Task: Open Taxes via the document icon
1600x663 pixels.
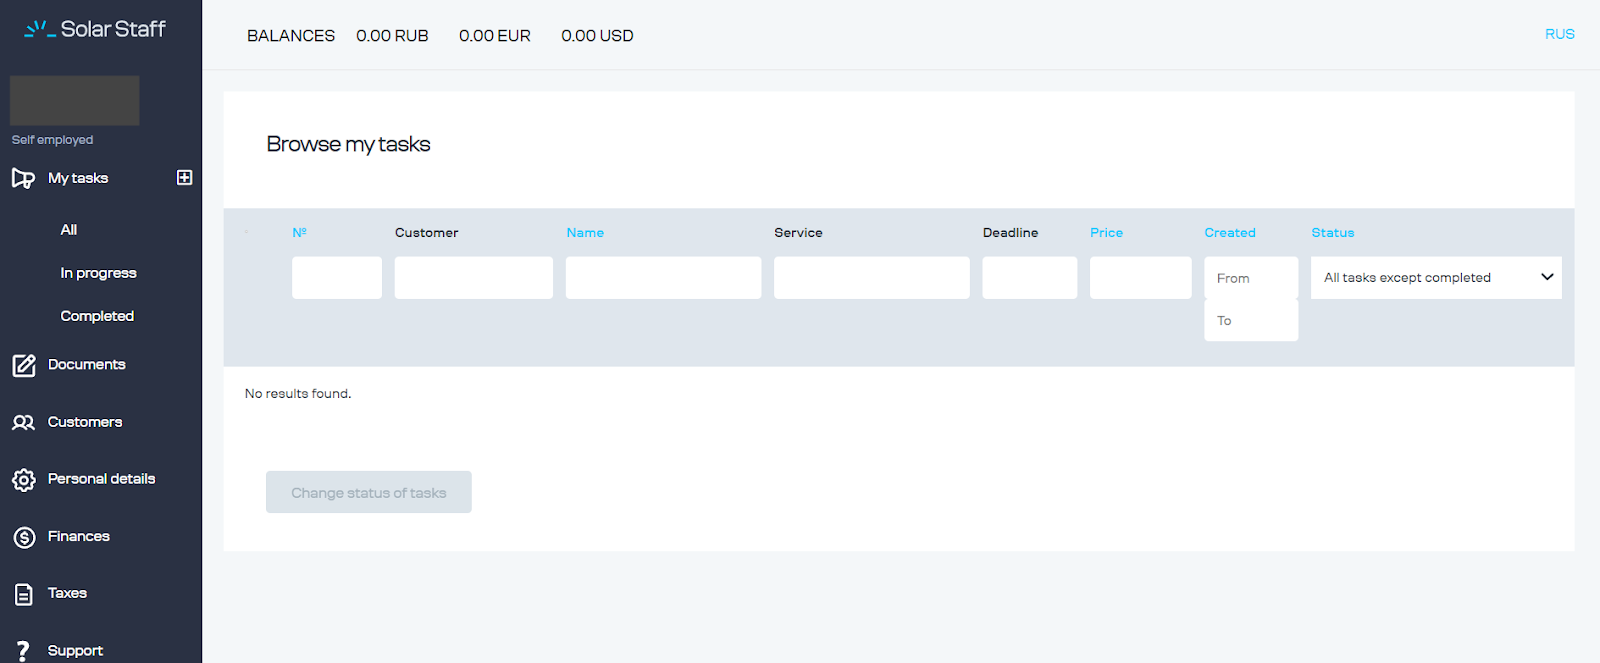Action: (24, 594)
